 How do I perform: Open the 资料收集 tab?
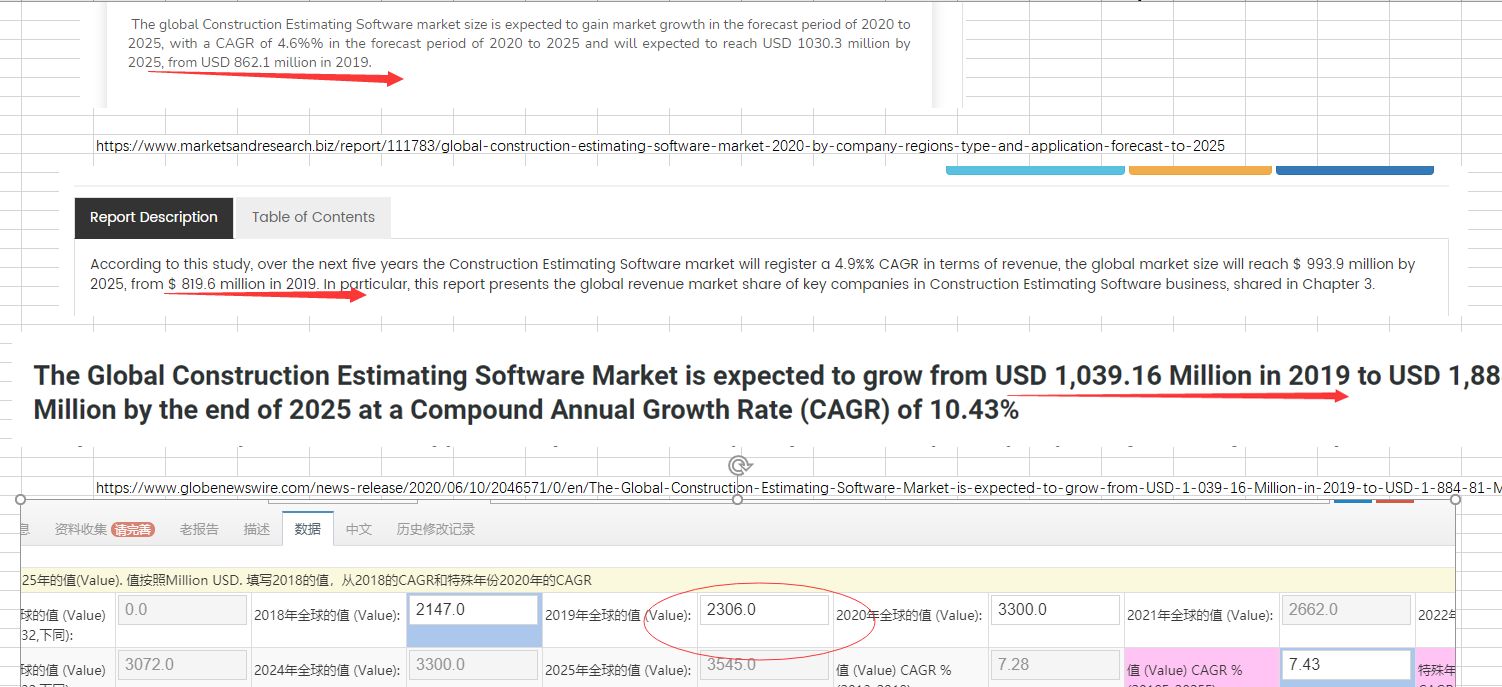[x=80, y=529]
